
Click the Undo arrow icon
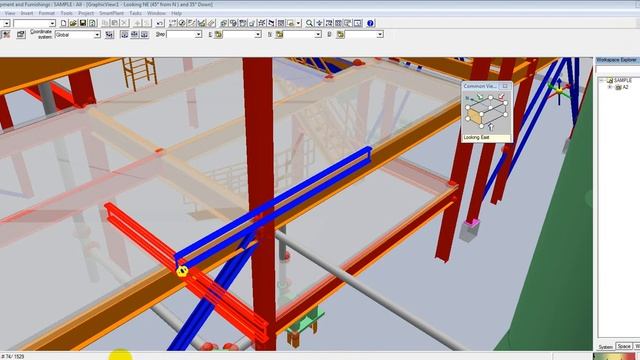point(160,23)
